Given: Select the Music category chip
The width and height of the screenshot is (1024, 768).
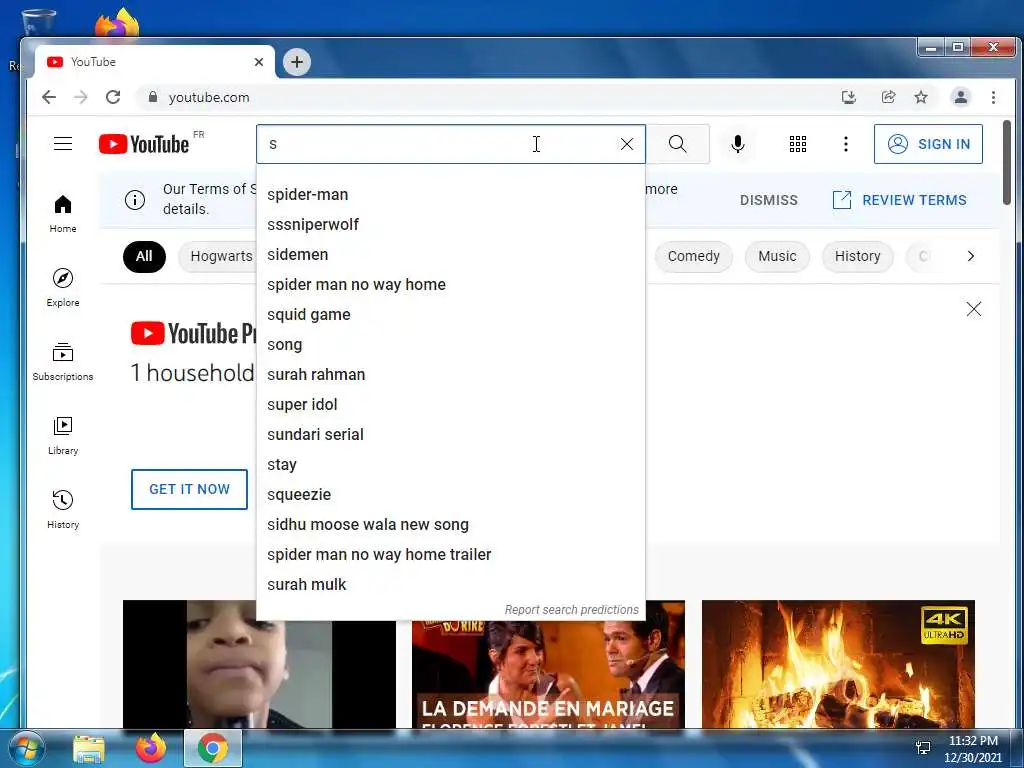Looking at the screenshot, I should tap(777, 256).
